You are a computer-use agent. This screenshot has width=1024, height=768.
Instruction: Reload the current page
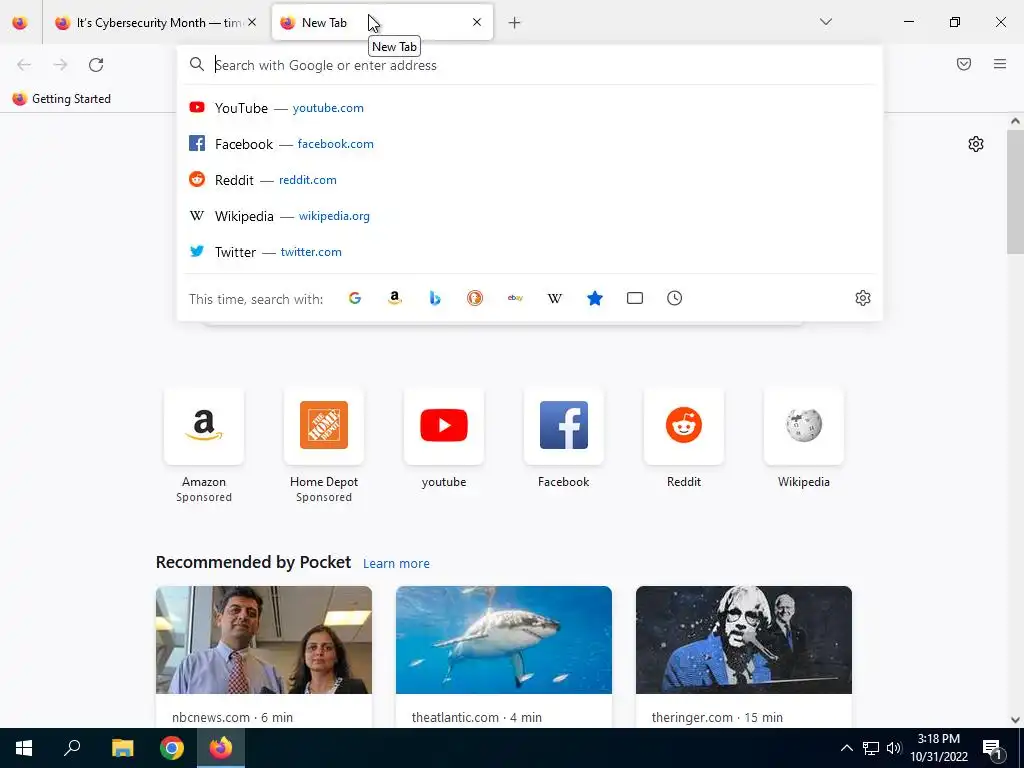click(x=96, y=65)
